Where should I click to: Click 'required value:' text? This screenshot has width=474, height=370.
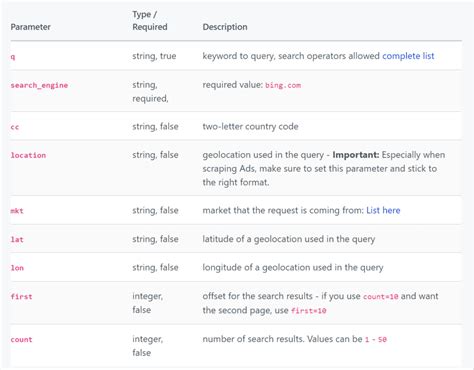pyautogui.click(x=233, y=85)
